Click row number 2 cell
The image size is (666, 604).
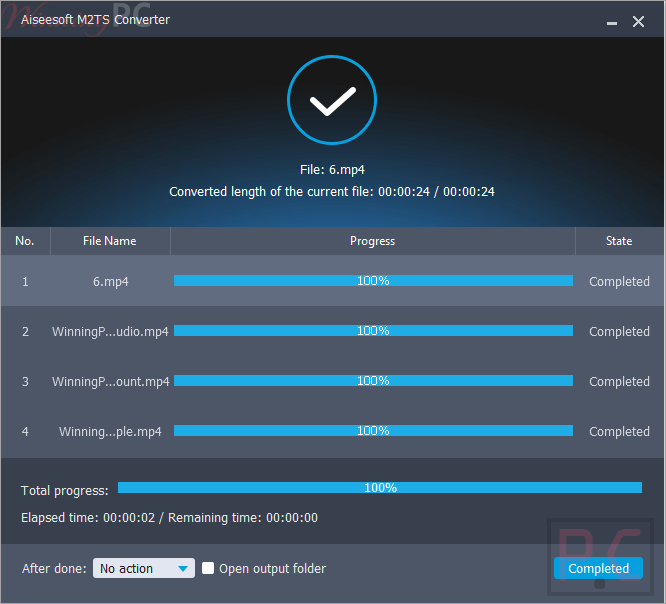point(25,331)
